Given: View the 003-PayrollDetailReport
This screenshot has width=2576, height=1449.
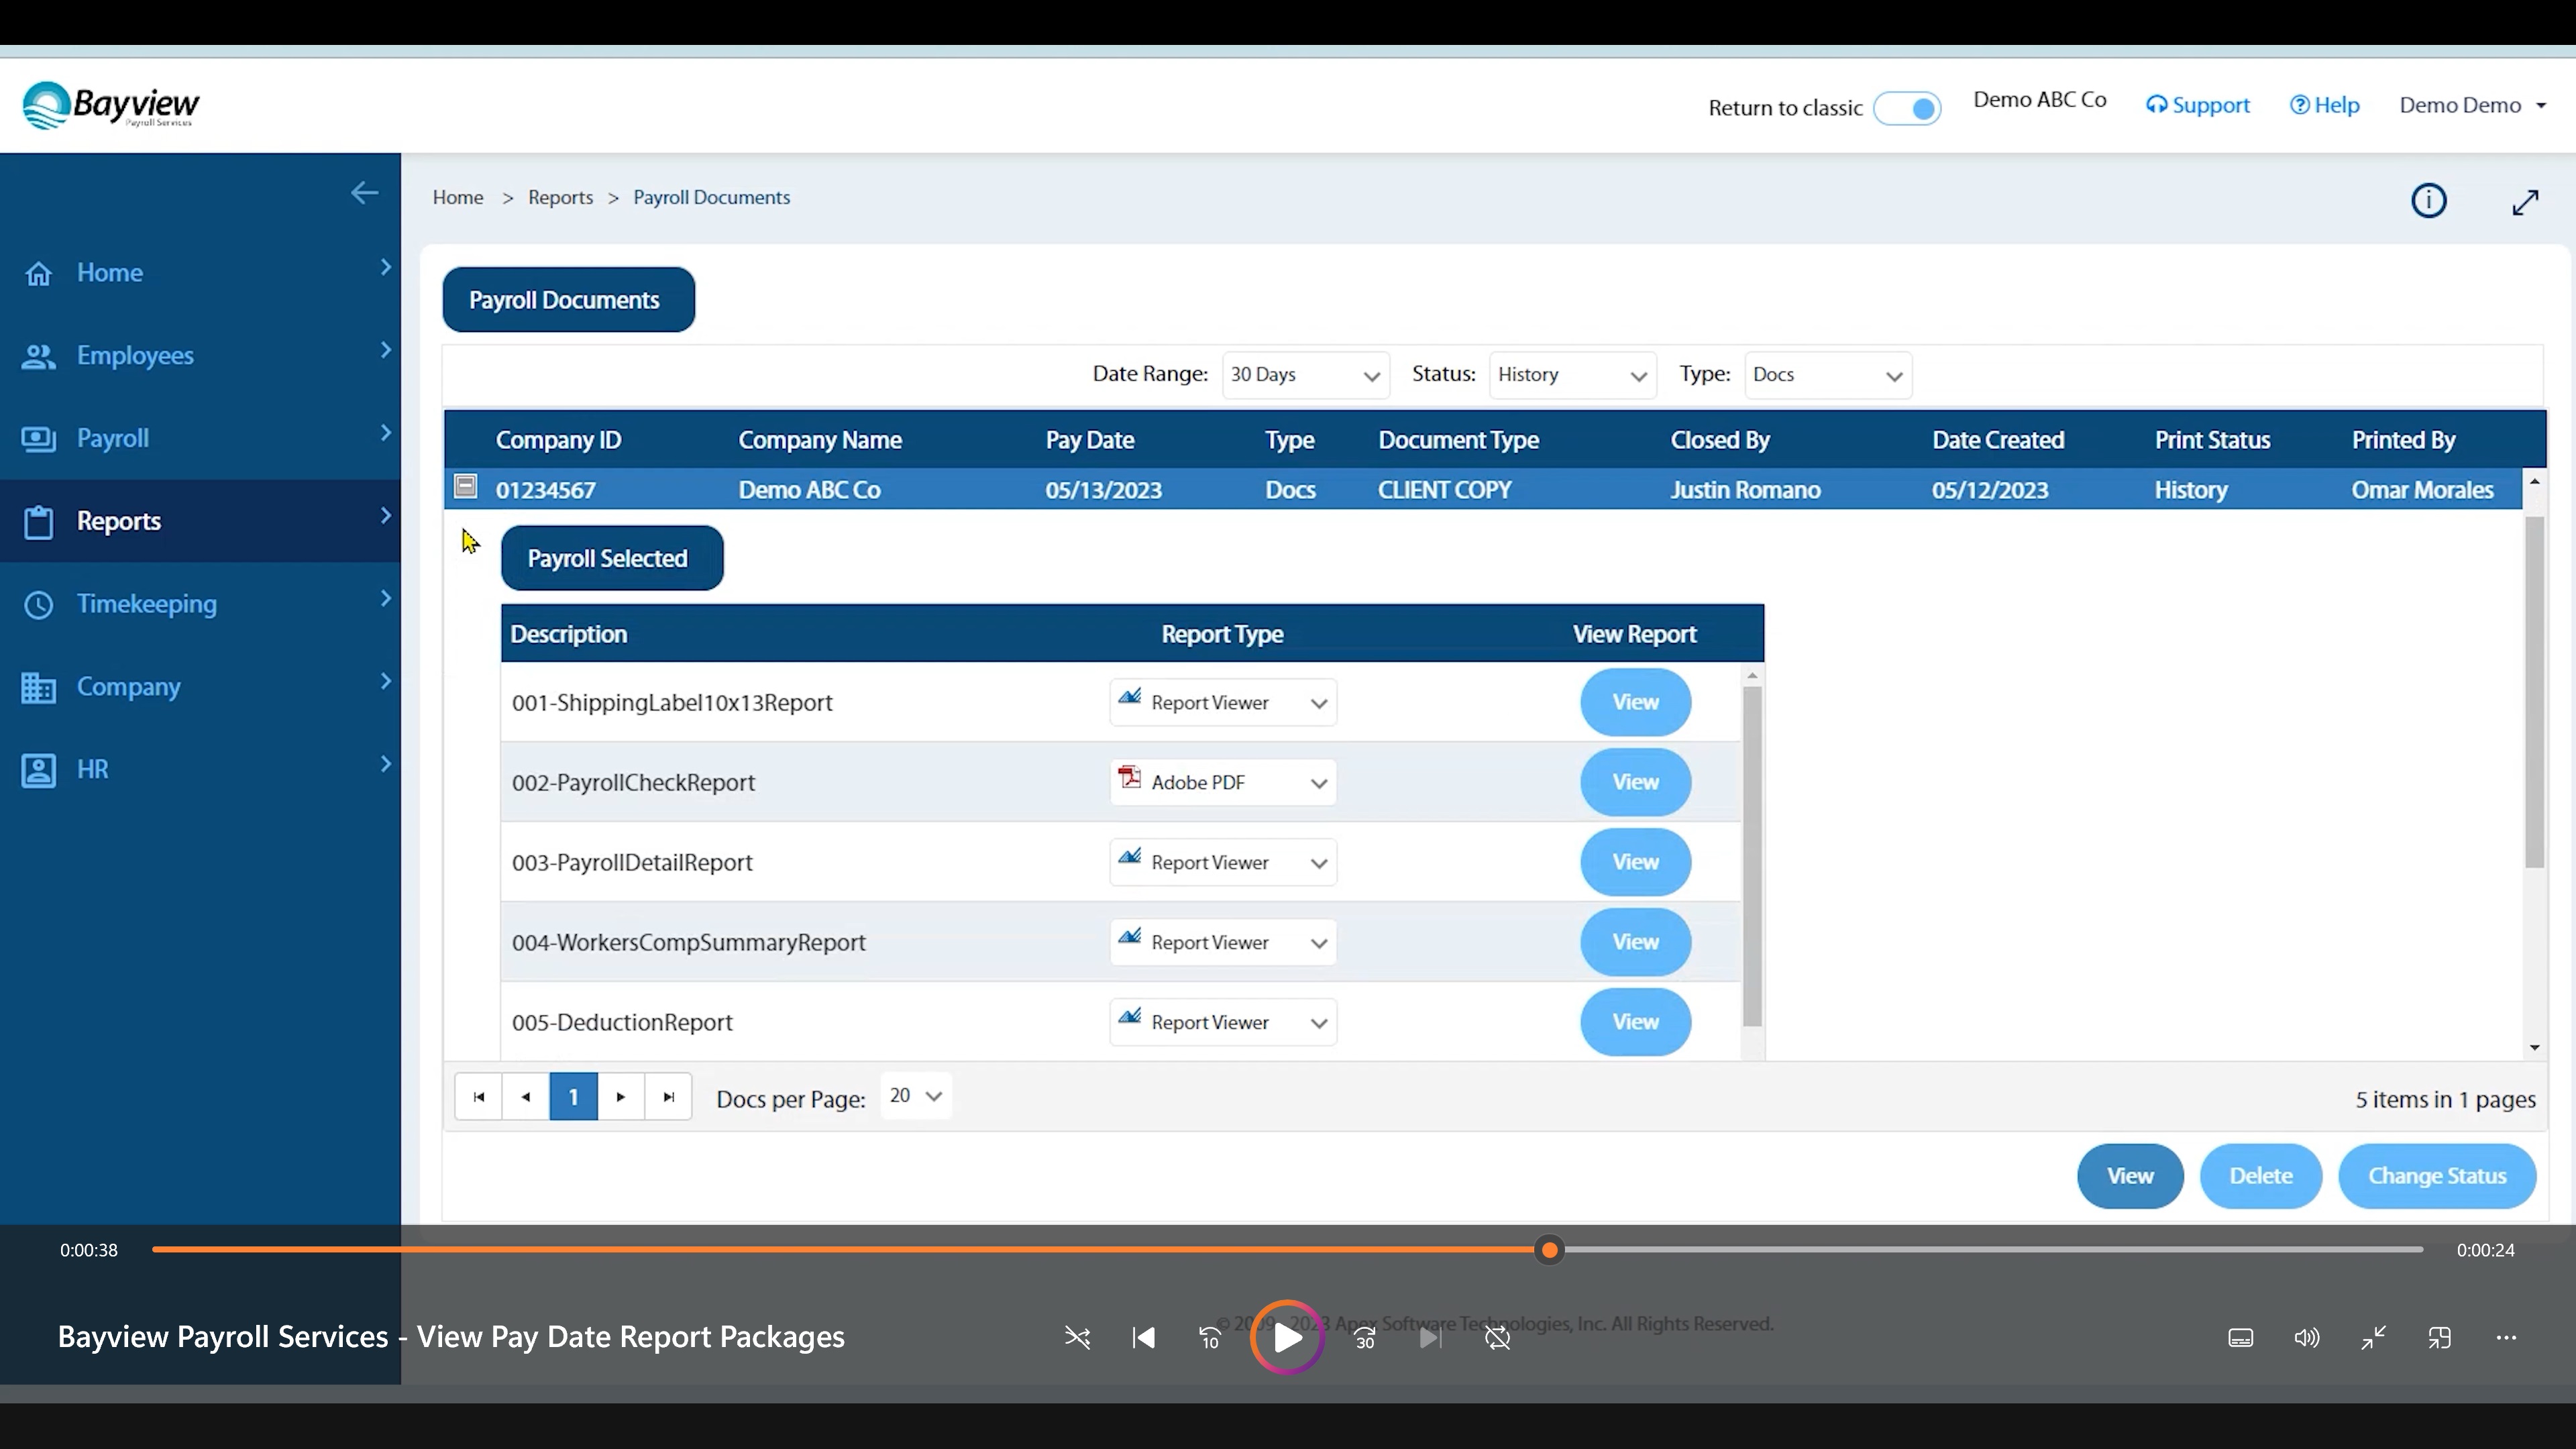Looking at the screenshot, I should [1635, 862].
